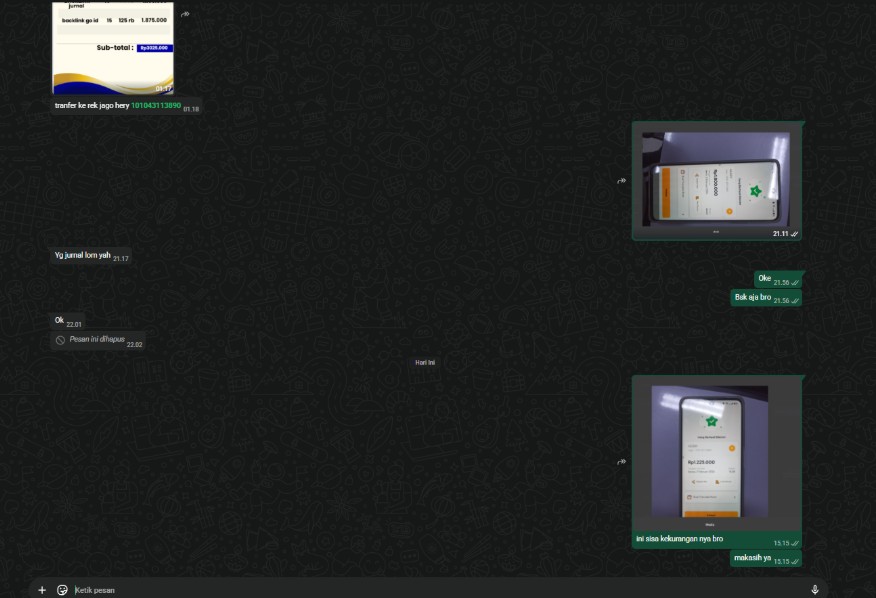Forward the invoice image with Sub-total
This screenshot has height=598, width=876.
click(185, 14)
